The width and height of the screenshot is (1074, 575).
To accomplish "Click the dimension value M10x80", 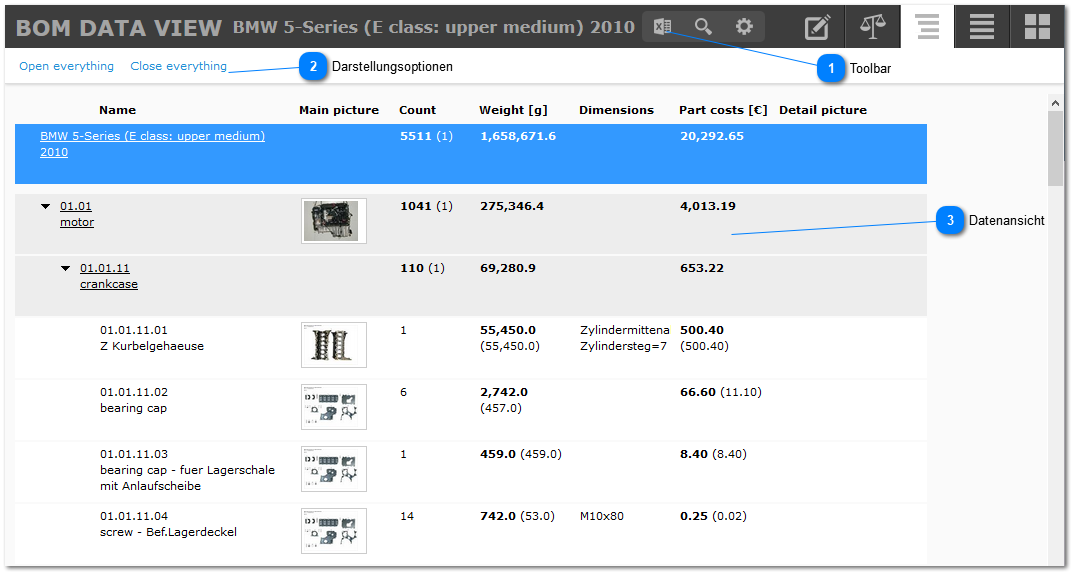I will (602, 516).
